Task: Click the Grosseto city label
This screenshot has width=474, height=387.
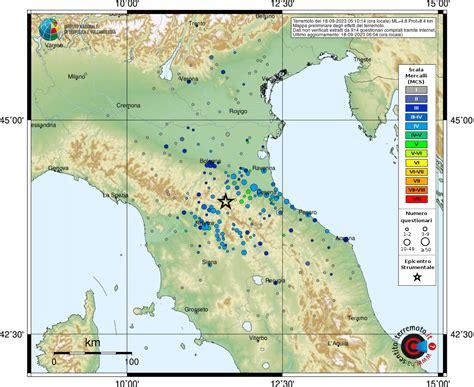Action: [x=196, y=310]
